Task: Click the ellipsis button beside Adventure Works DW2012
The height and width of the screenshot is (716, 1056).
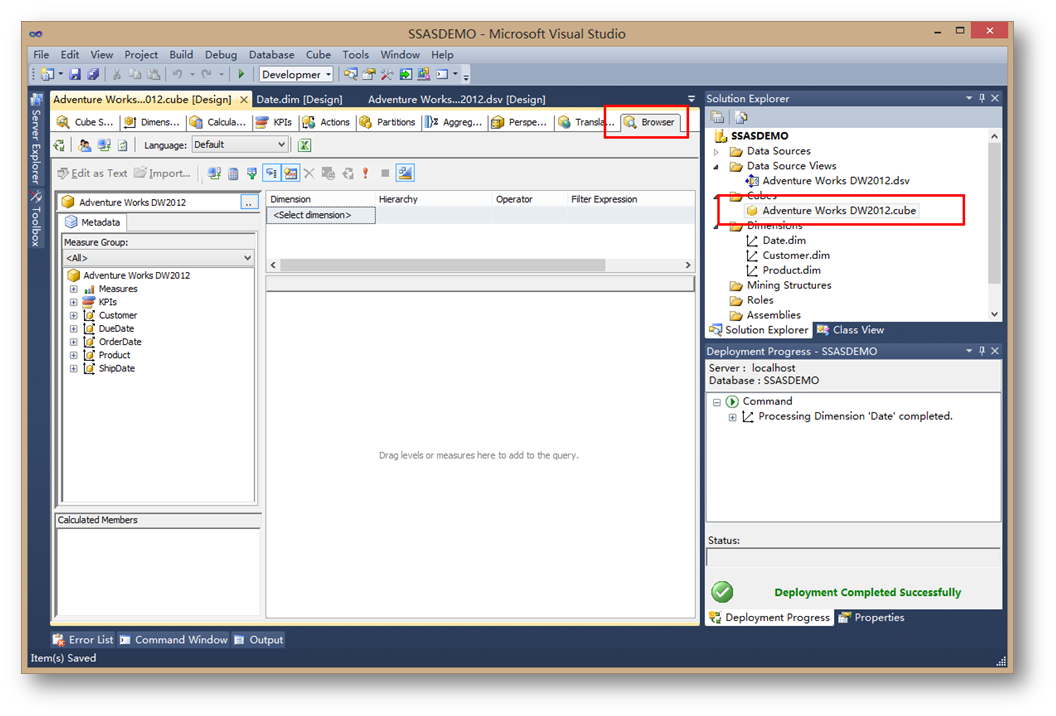Action: point(249,202)
